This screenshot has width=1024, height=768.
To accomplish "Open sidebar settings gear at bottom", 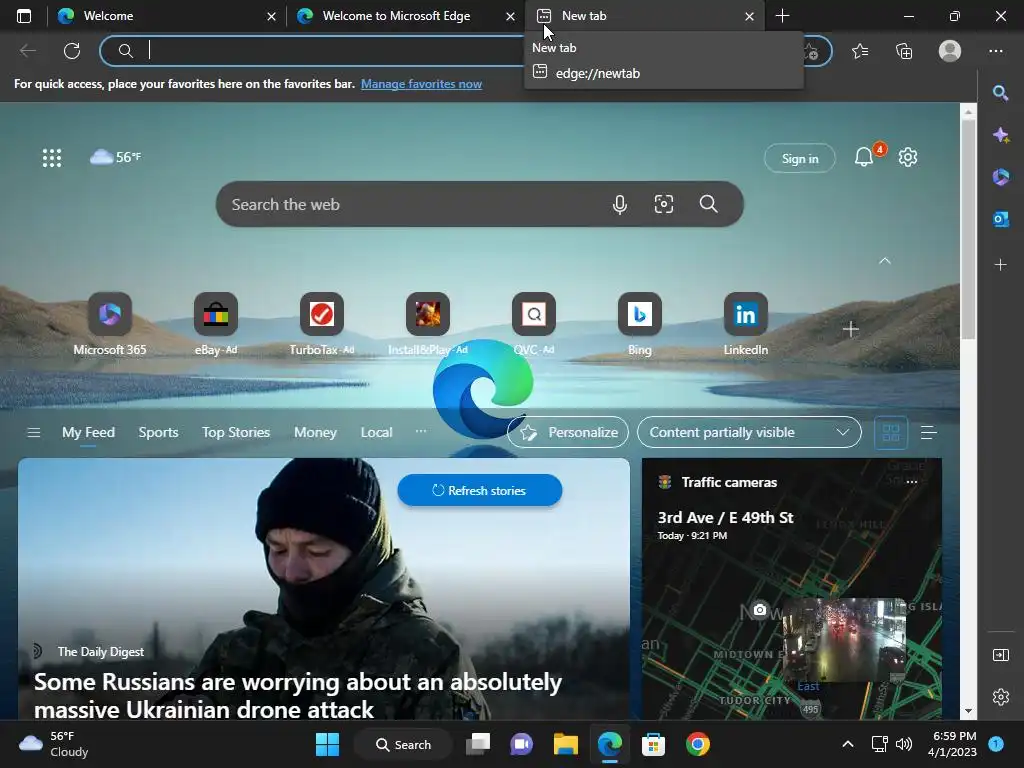I will click(1000, 697).
